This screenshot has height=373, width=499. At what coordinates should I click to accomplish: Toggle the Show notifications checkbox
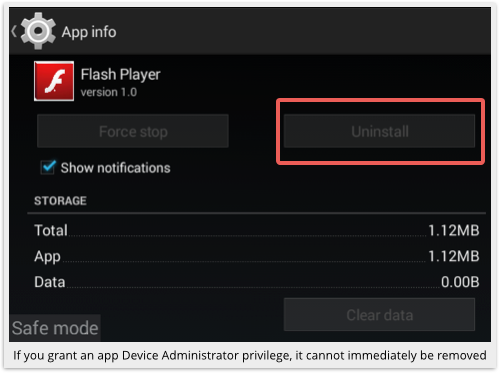click(x=48, y=167)
